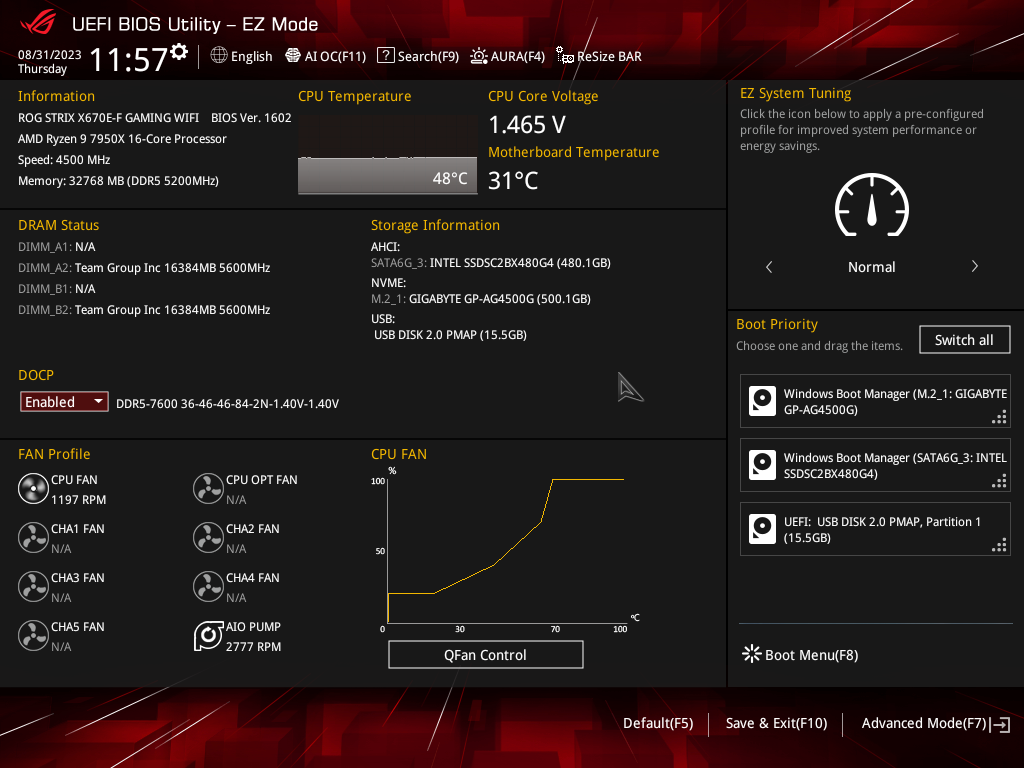The width and height of the screenshot is (1024, 768).
Task: Click the 2777 RPM AIO pump reading
Action: click(x=253, y=647)
